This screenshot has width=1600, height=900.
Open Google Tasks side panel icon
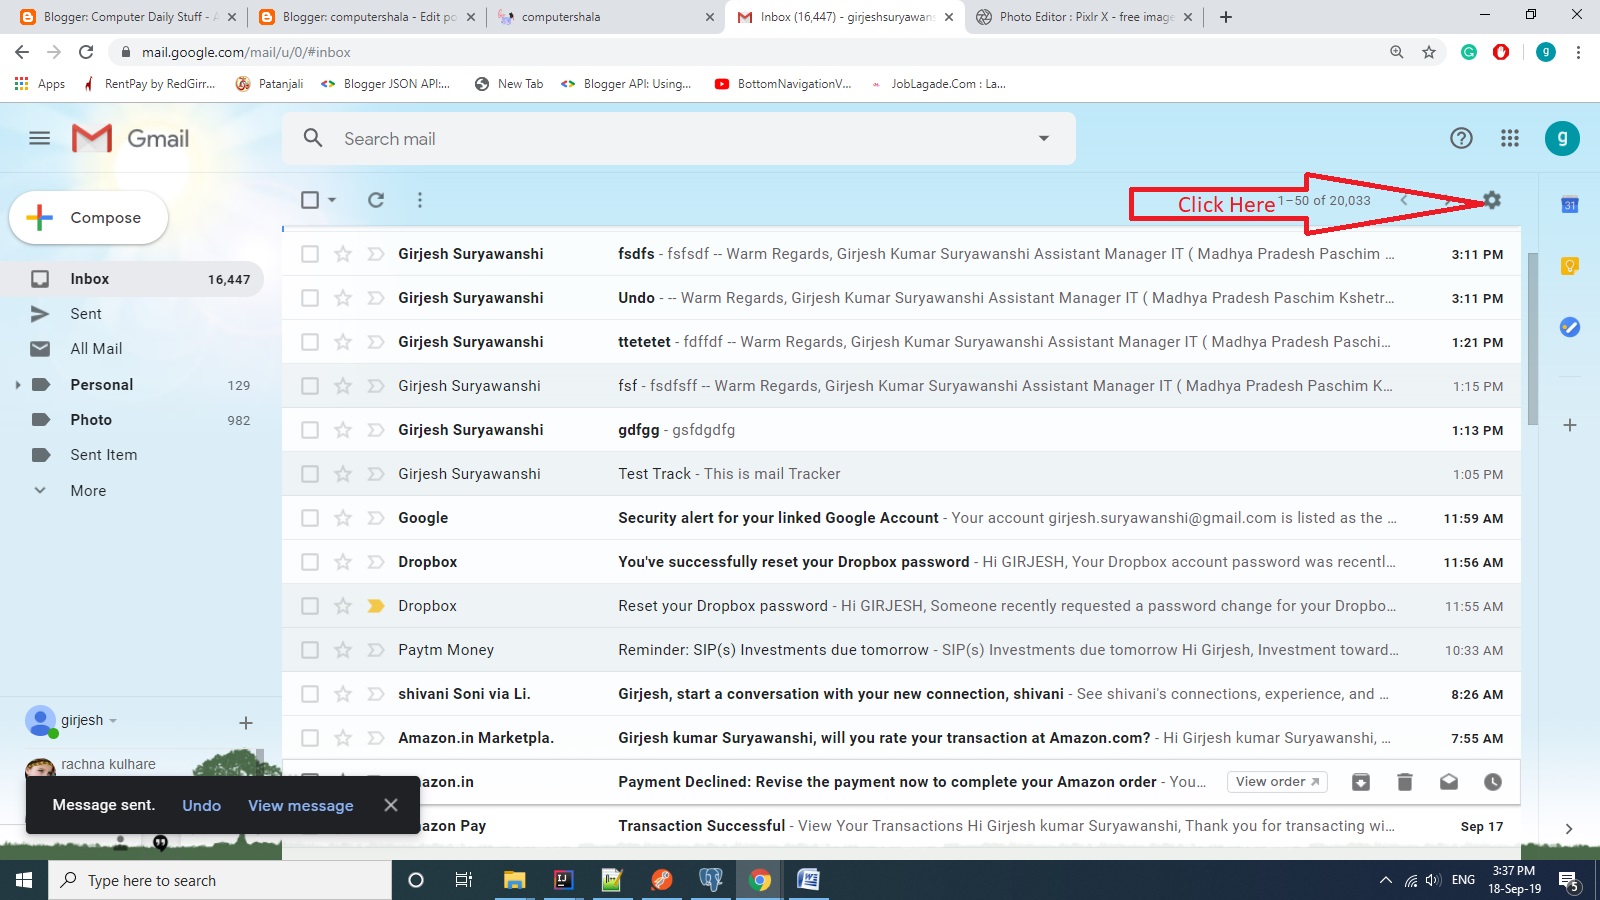[x=1570, y=327]
